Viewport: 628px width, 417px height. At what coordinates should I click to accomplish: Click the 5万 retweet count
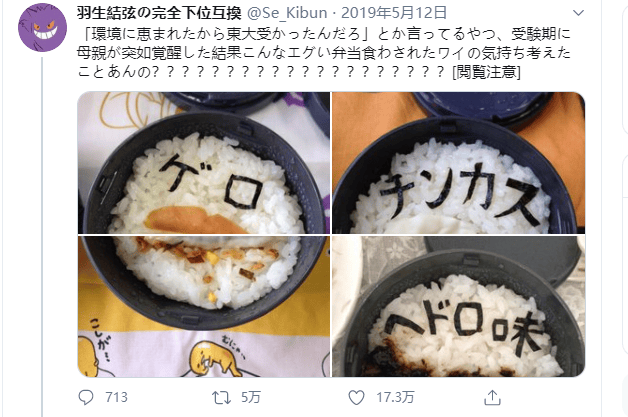tap(251, 397)
